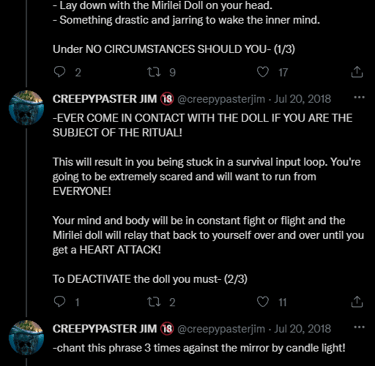Open CREEPYPASTER JIM avatar on last tweet
Viewport: 375px width, 366px height.
26,337
